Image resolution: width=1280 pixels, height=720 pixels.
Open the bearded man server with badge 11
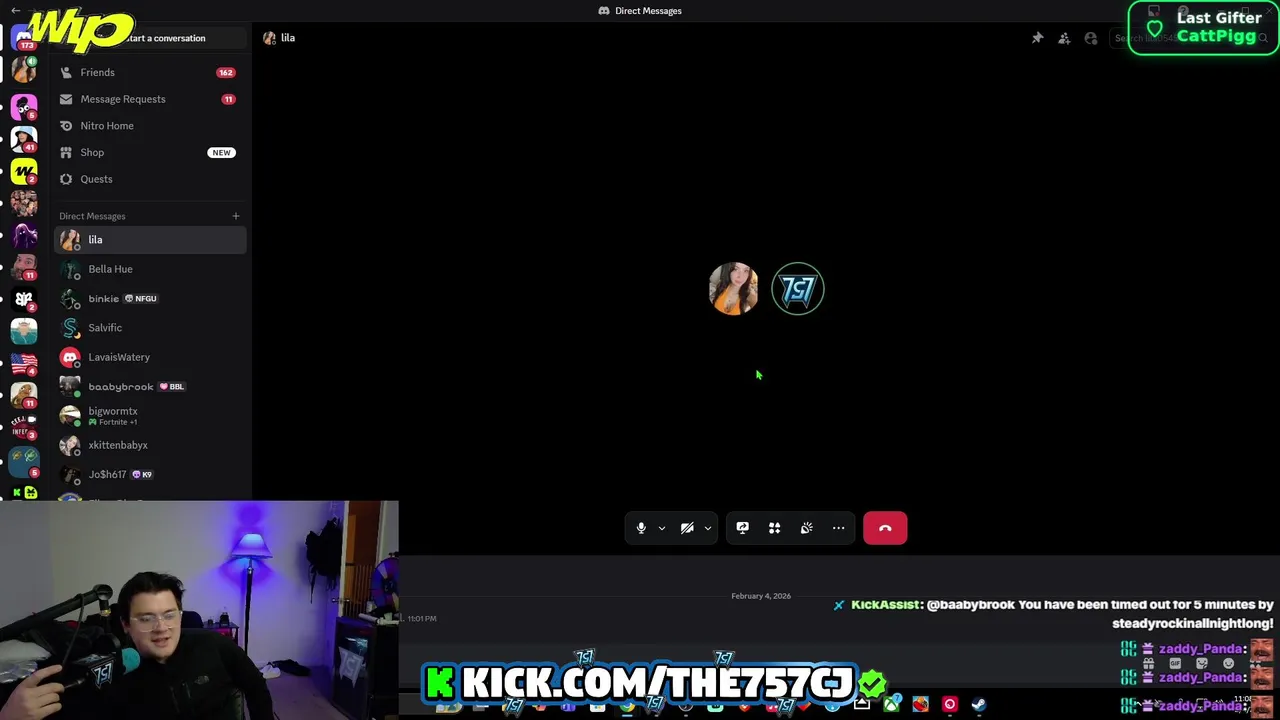click(x=24, y=266)
